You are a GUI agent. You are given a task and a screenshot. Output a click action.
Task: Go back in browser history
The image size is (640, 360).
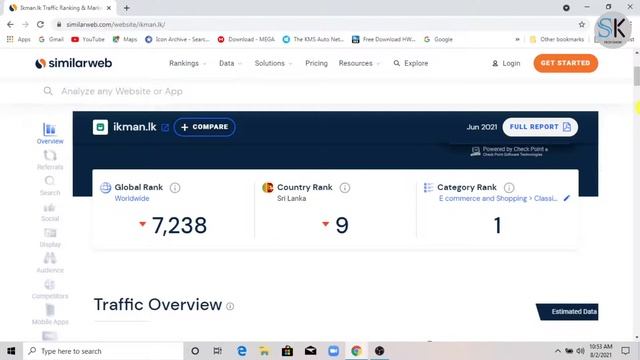click(x=10, y=24)
